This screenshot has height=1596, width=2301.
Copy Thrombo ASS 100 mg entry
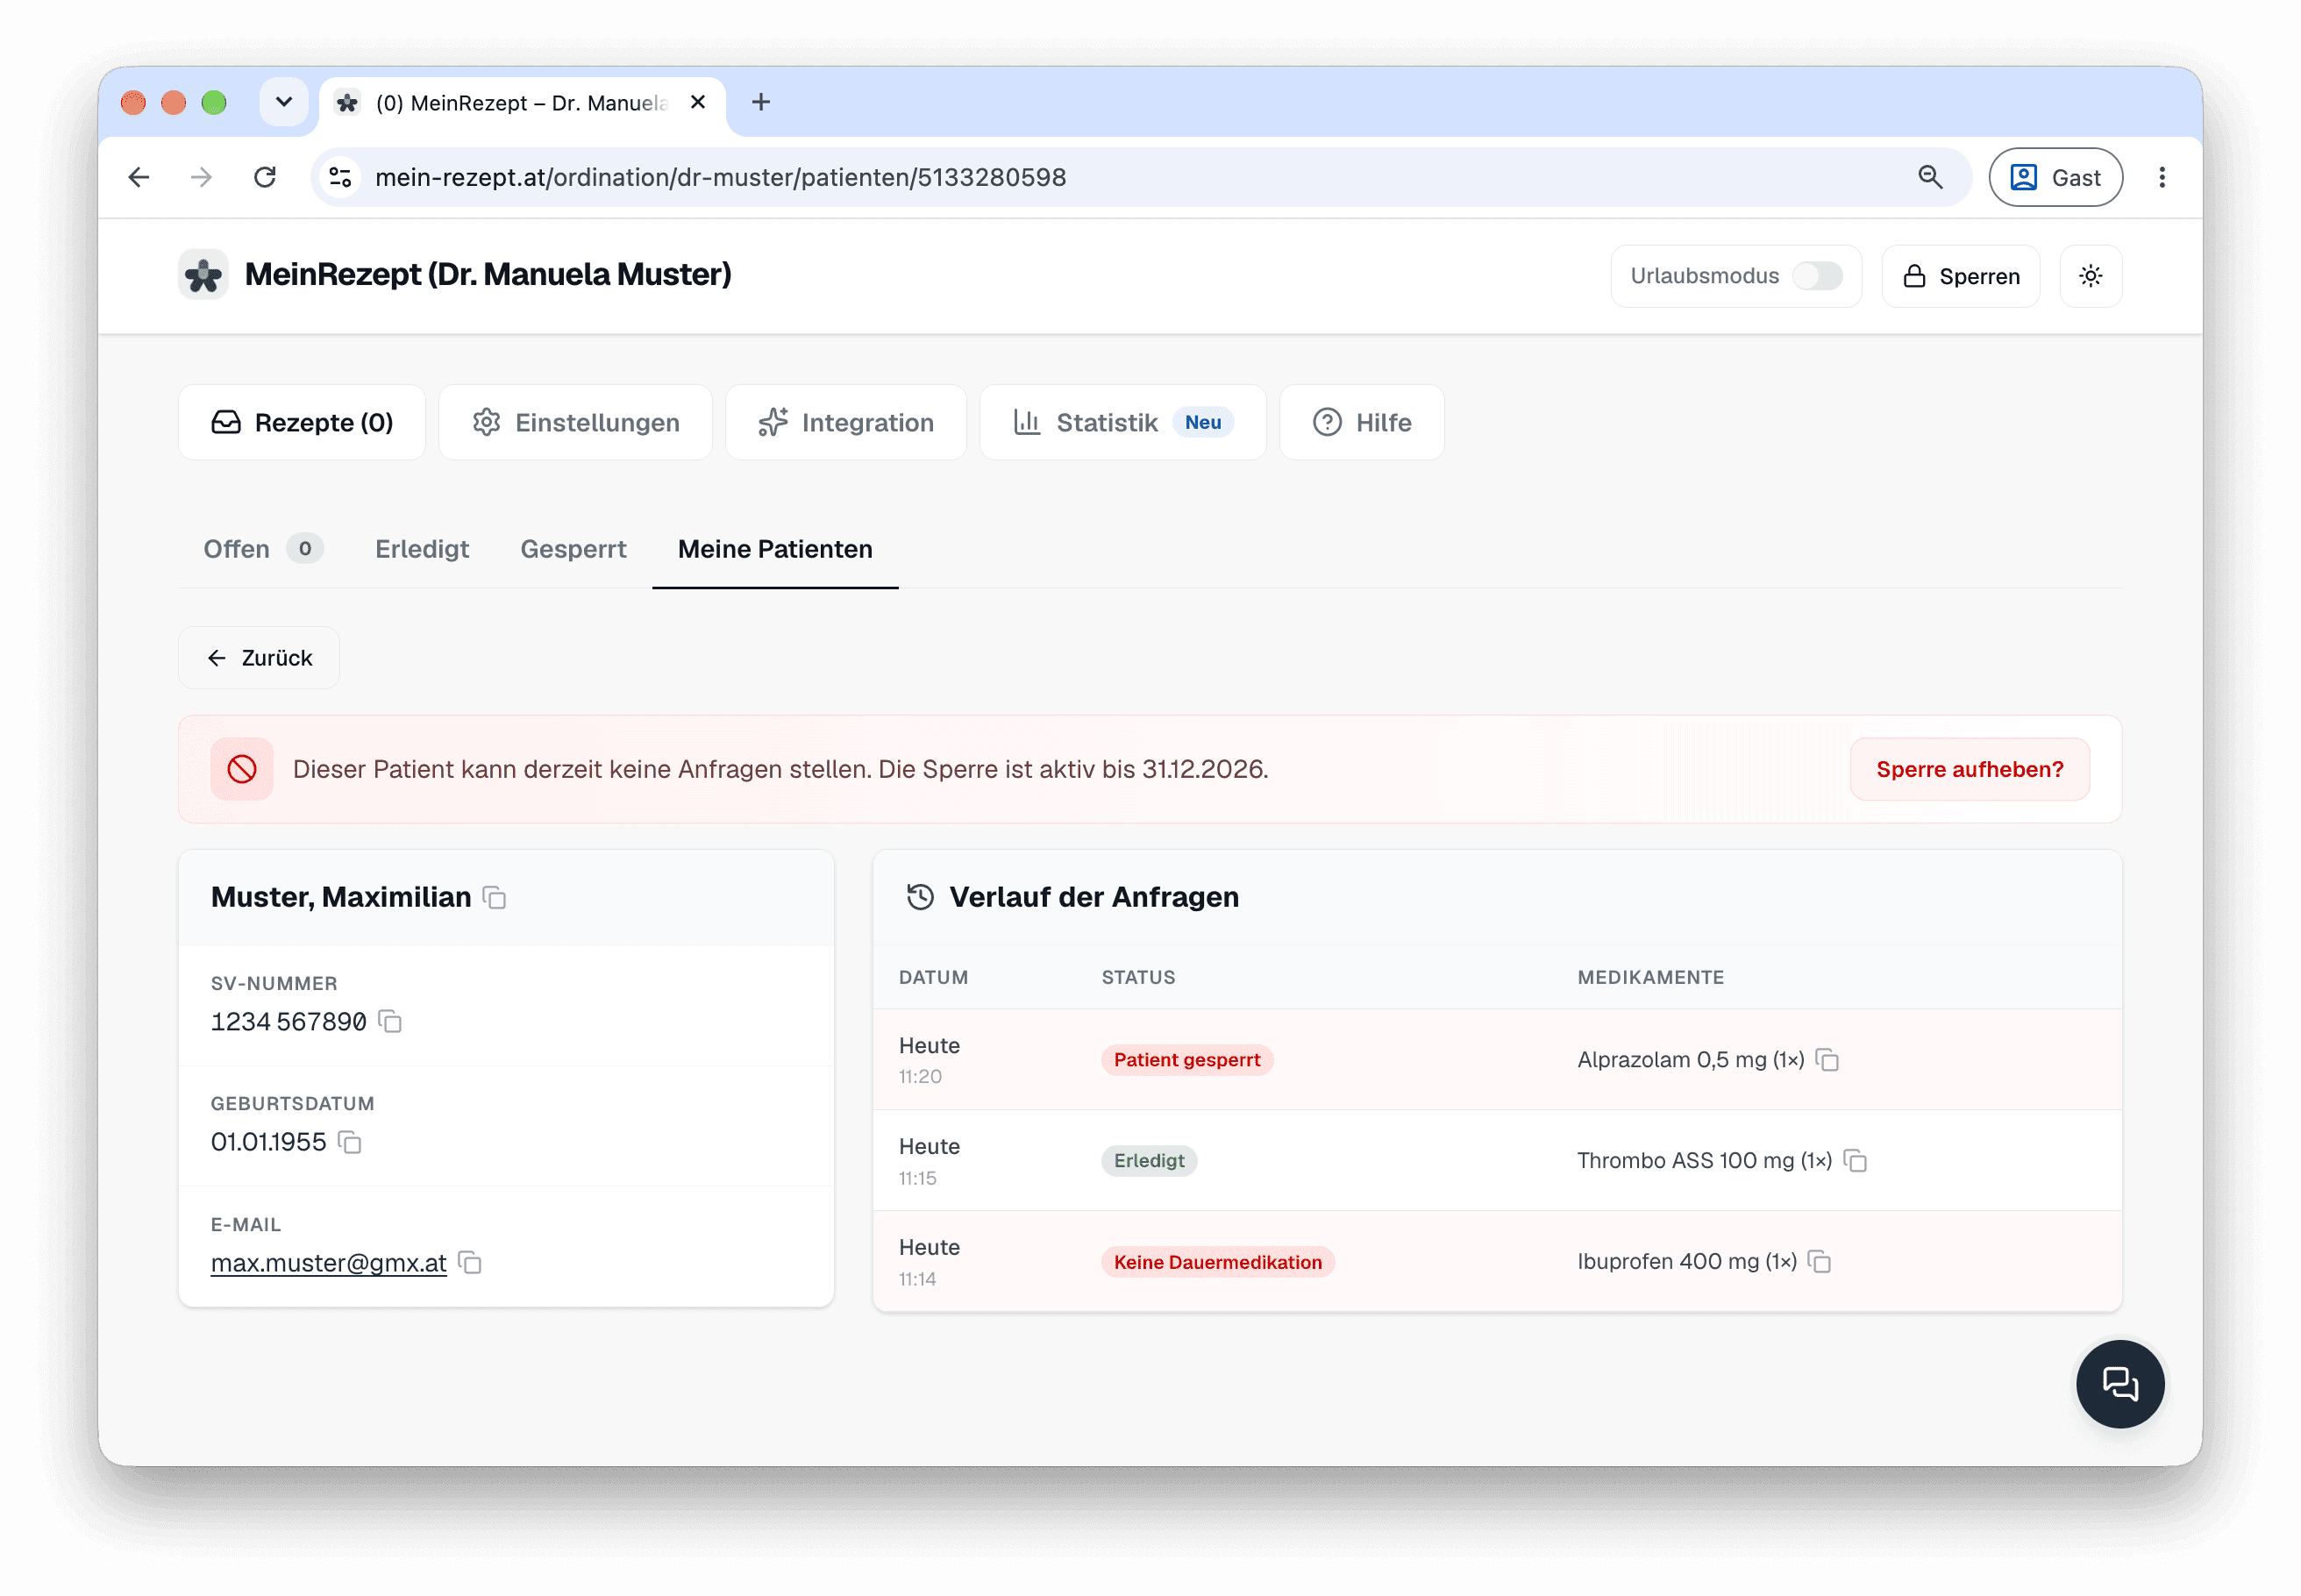pos(1855,1161)
